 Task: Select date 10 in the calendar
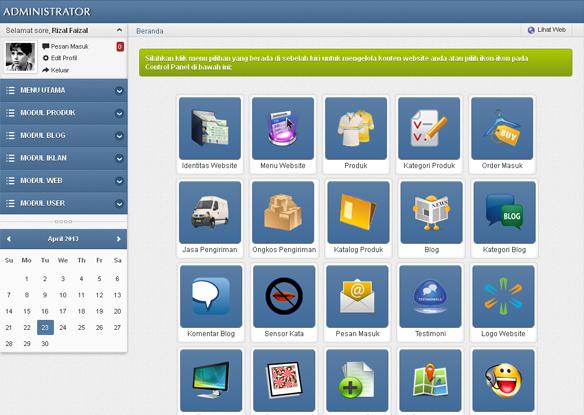[x=63, y=295]
